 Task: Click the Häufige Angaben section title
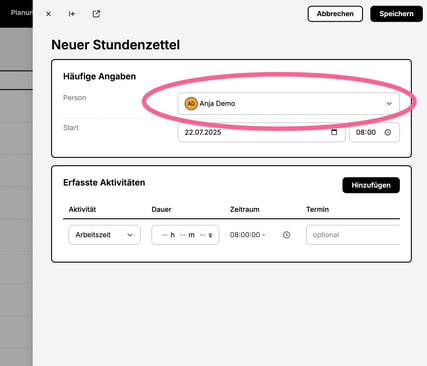pyautogui.click(x=99, y=76)
